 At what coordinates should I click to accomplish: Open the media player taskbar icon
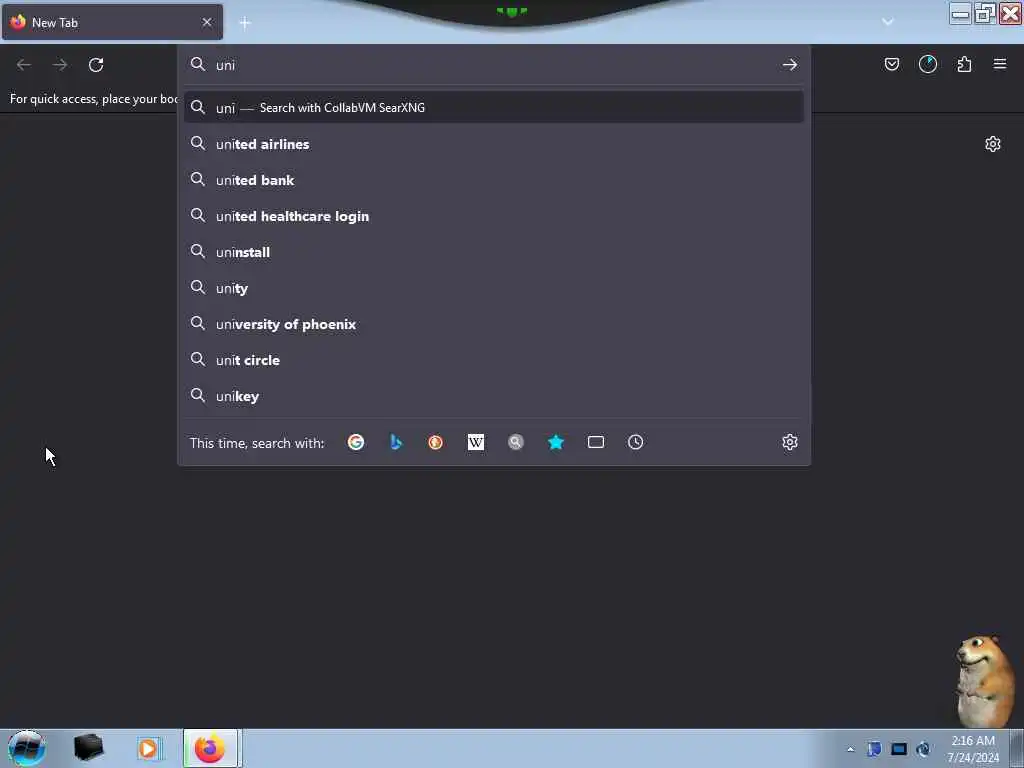pyautogui.click(x=149, y=748)
